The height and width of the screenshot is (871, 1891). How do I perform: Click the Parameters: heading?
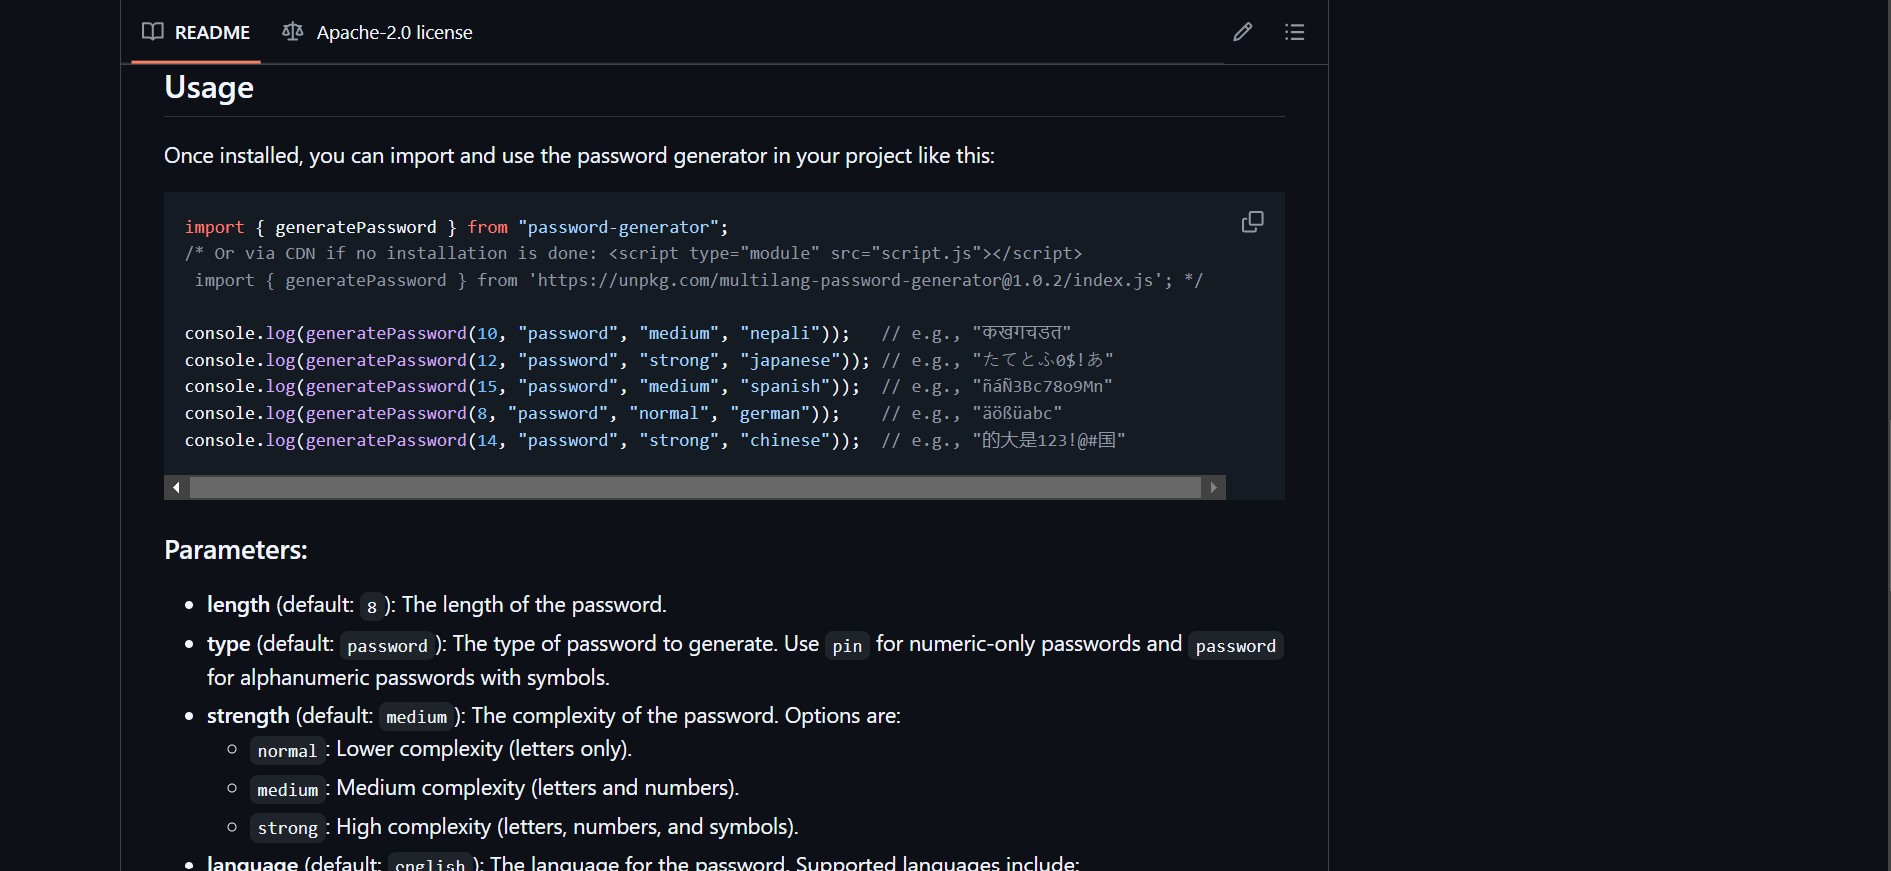(x=236, y=550)
